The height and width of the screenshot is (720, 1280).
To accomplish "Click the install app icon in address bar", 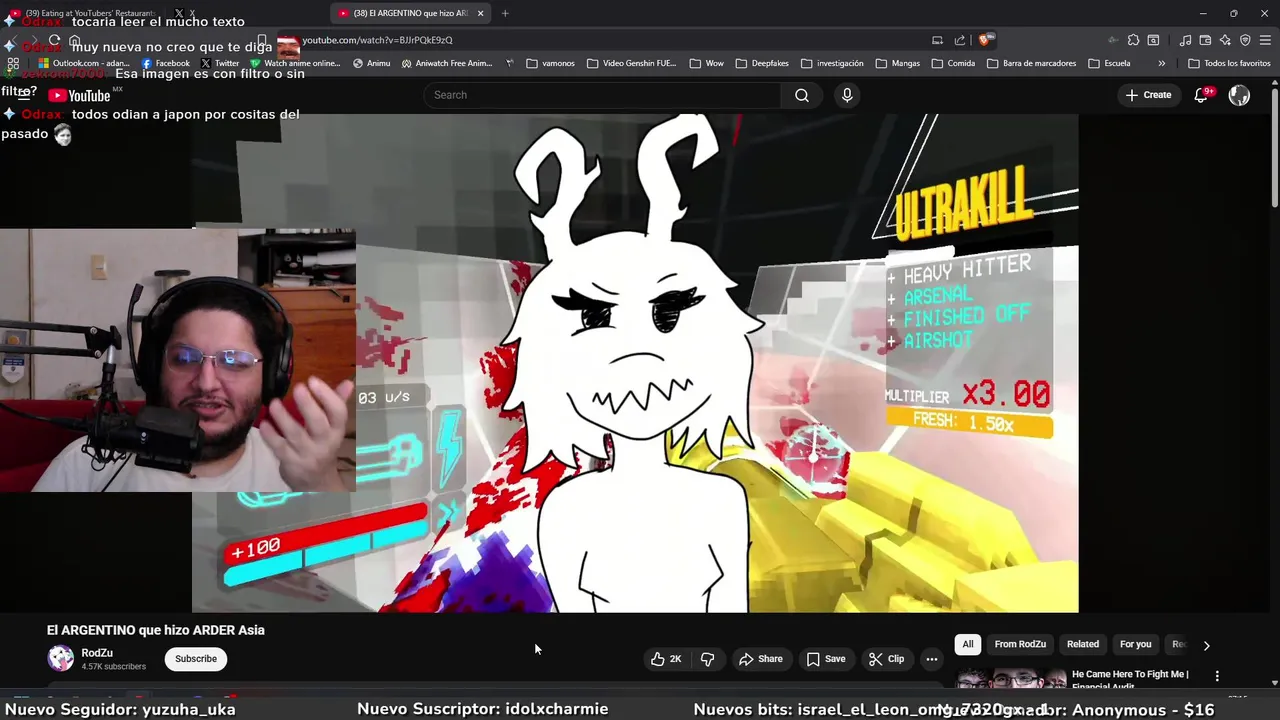I will pos(937,40).
